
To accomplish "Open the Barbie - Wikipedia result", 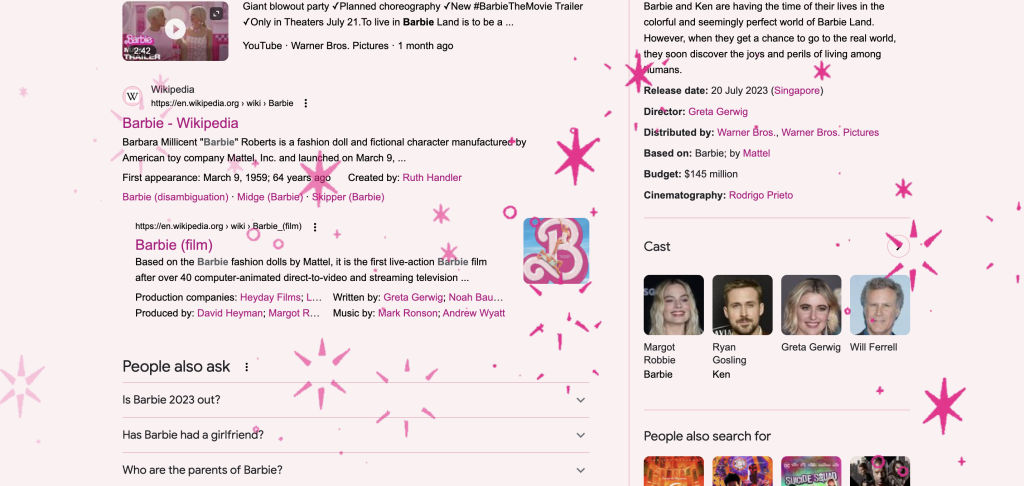I will (180, 123).
